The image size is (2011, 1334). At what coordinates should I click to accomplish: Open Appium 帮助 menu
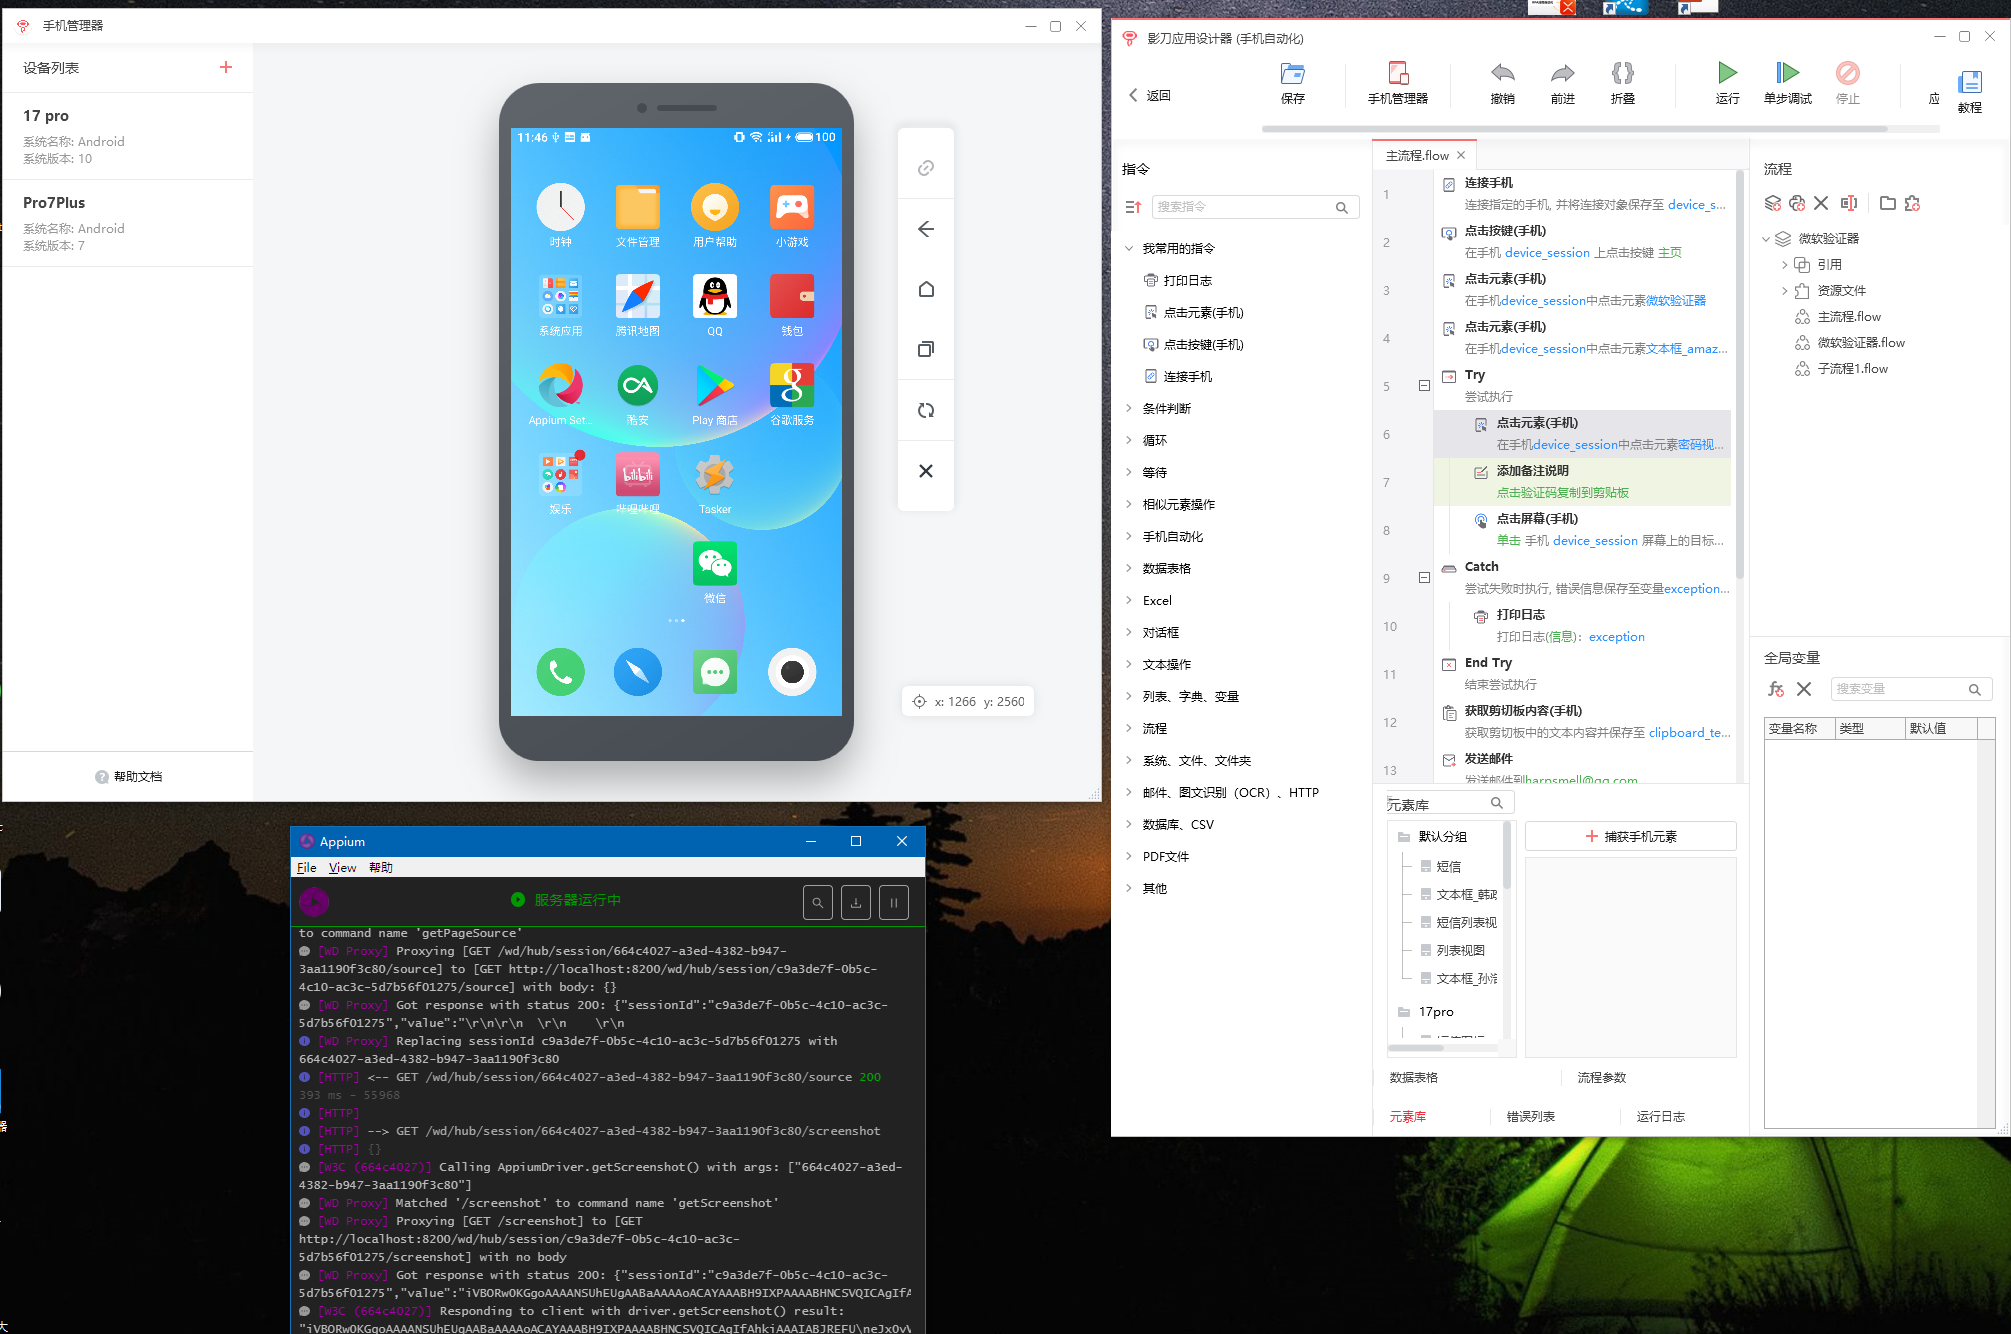point(380,867)
